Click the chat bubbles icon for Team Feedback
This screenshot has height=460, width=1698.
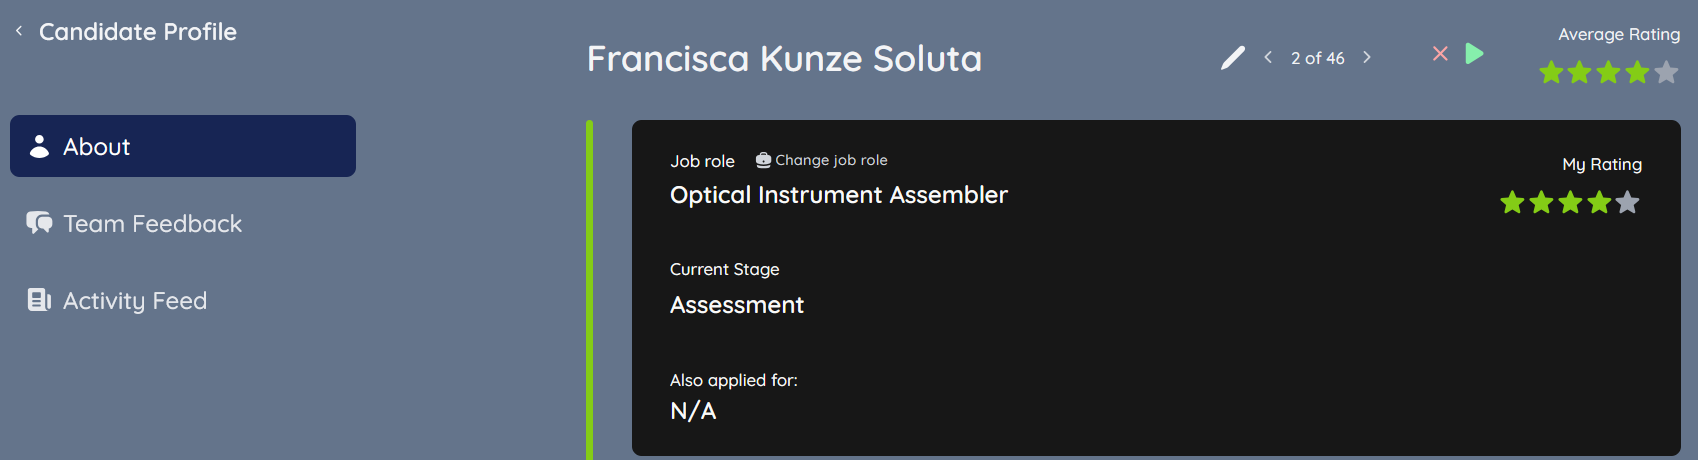pyautogui.click(x=39, y=223)
